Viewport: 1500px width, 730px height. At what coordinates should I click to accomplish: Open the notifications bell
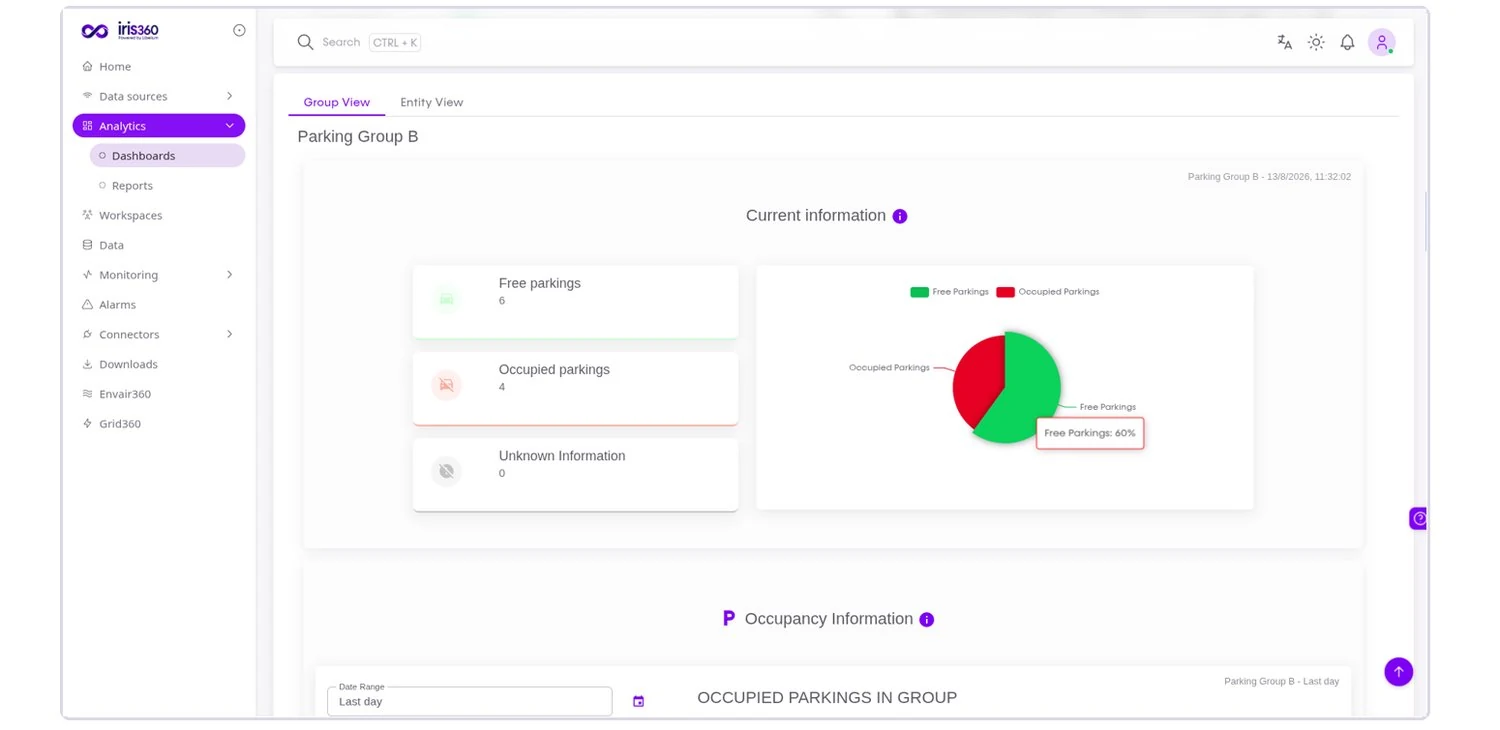[1347, 42]
